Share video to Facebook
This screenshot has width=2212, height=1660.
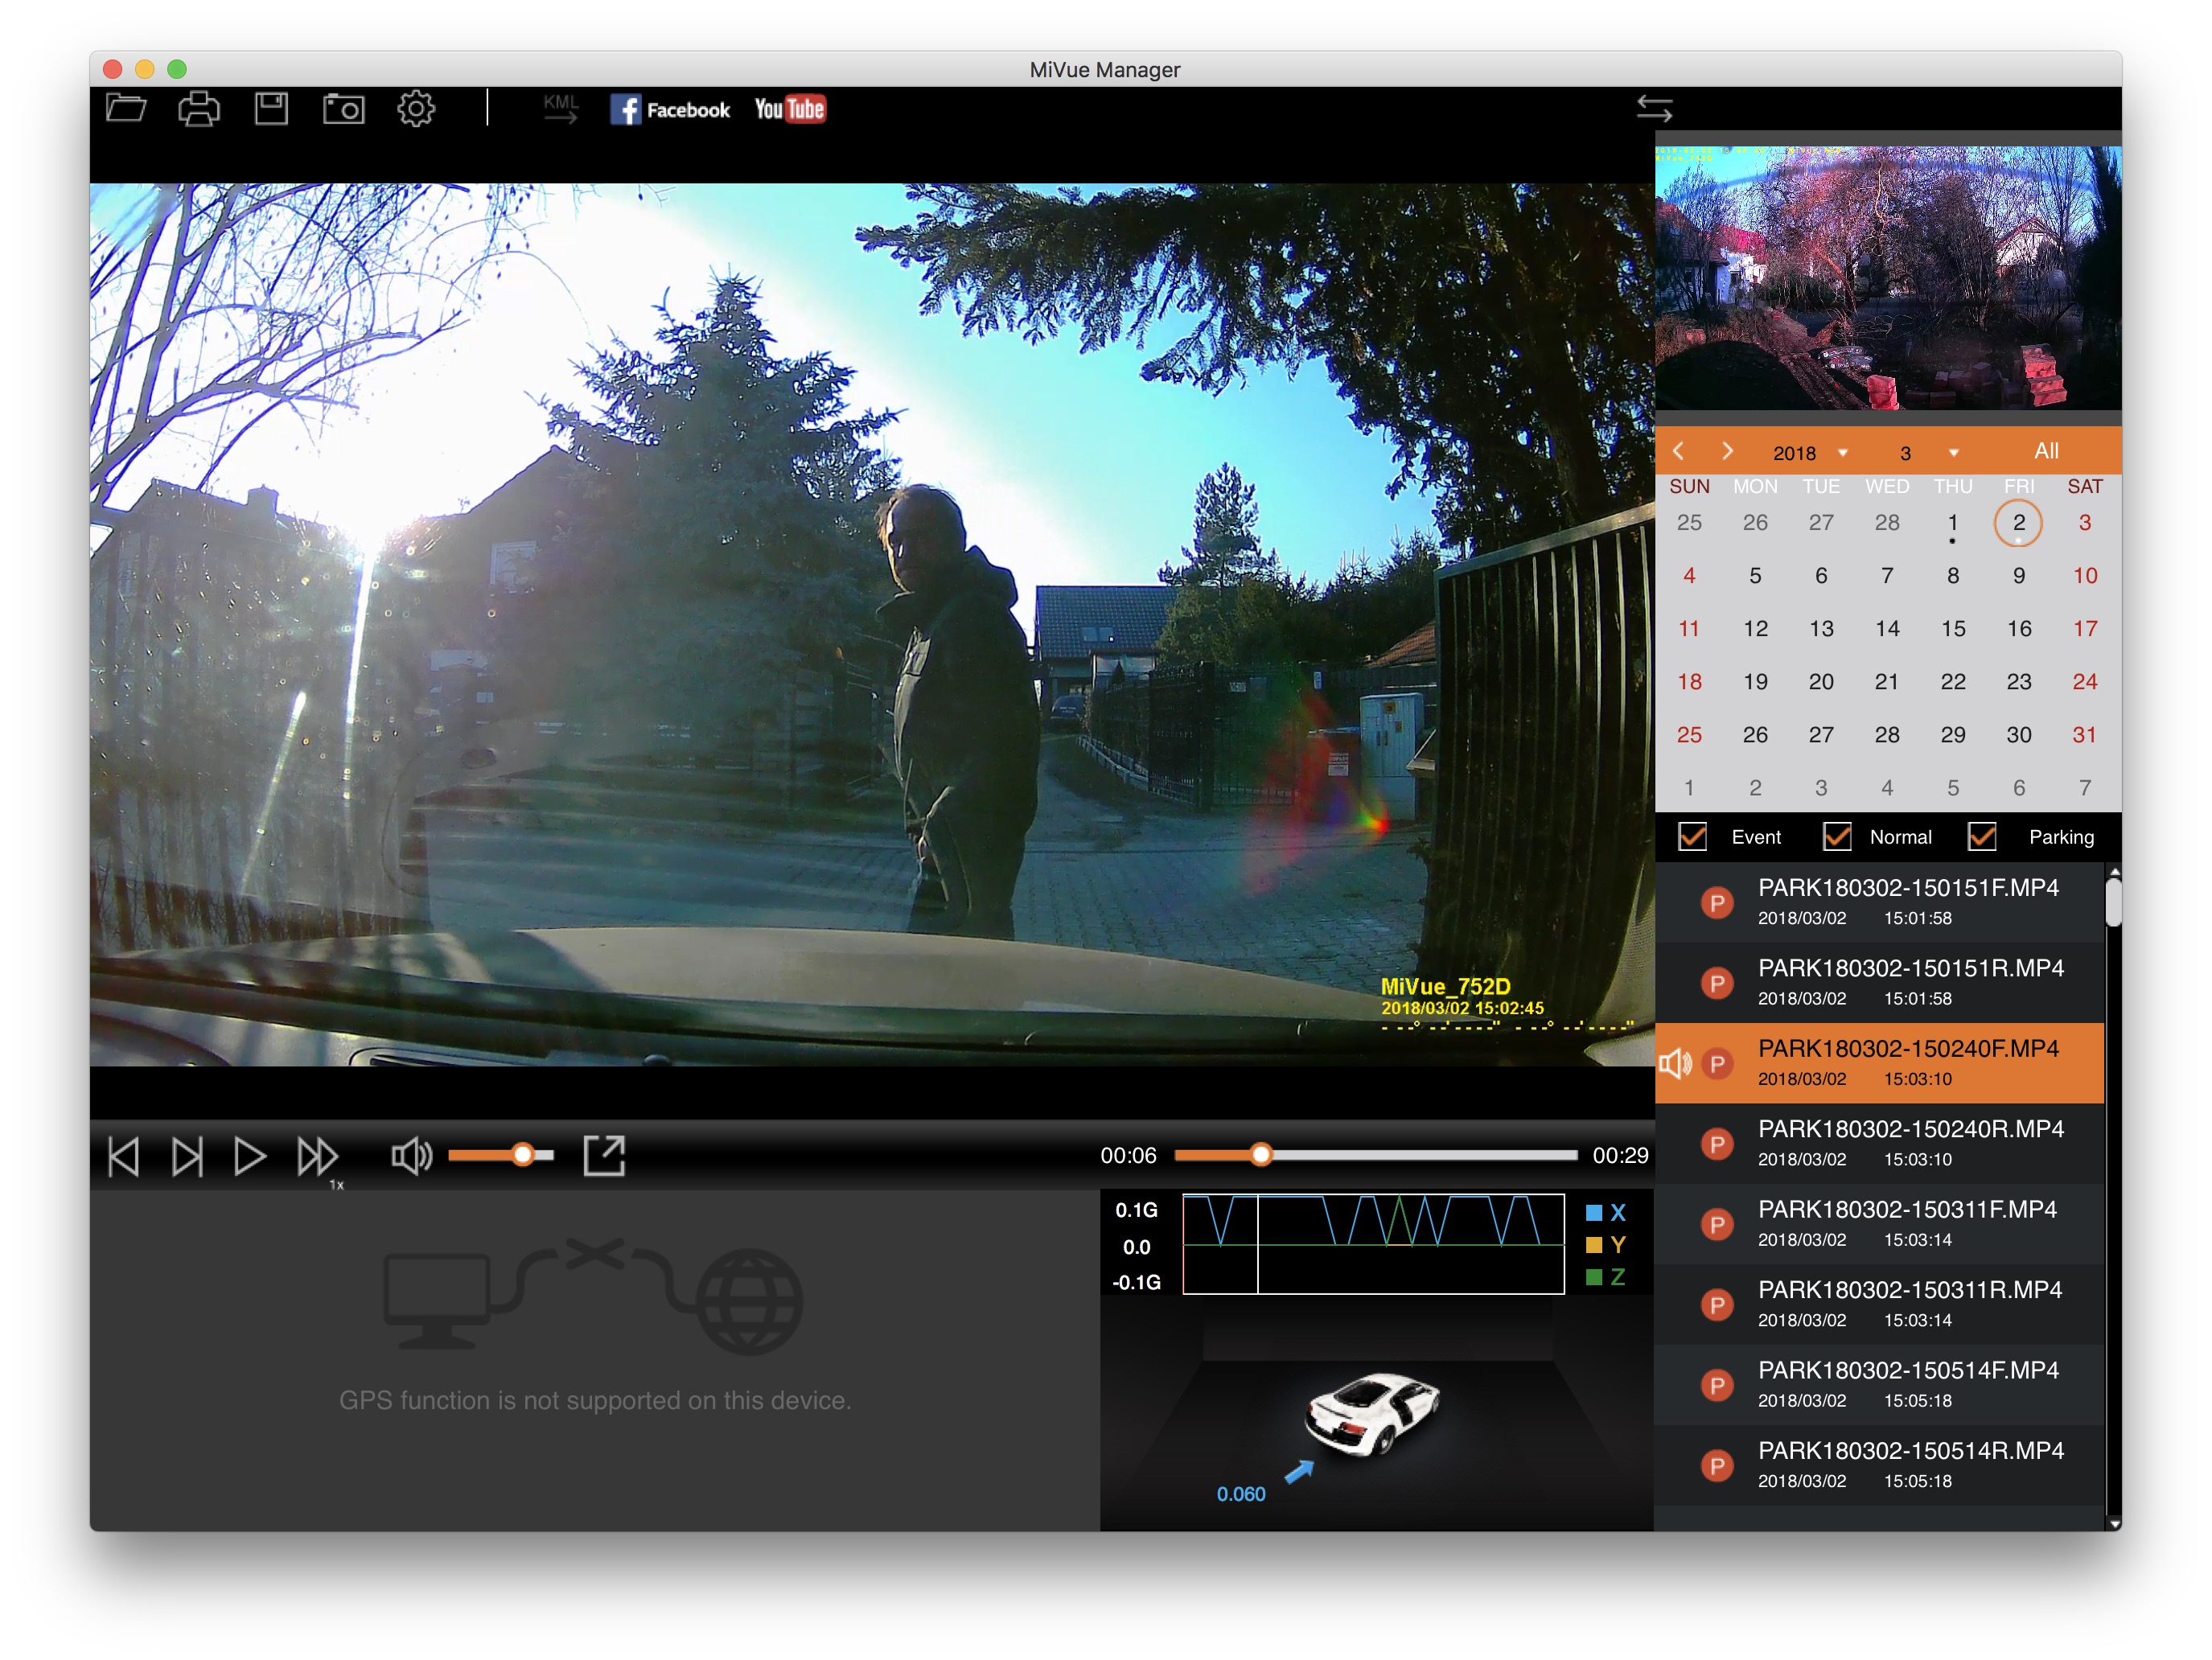click(670, 109)
